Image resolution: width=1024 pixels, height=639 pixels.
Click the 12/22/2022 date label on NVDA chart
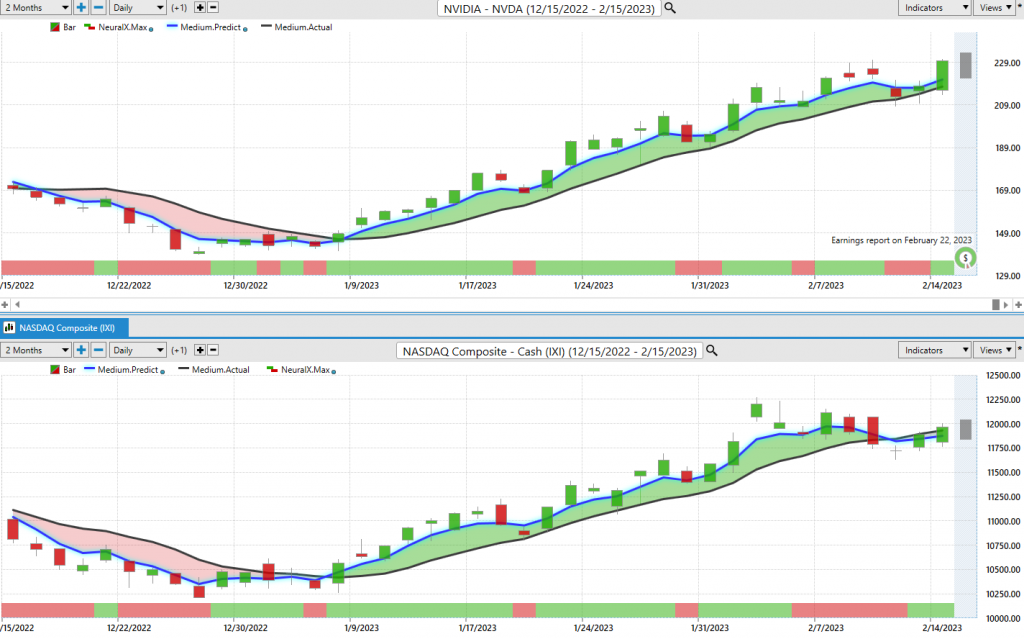[129, 286]
